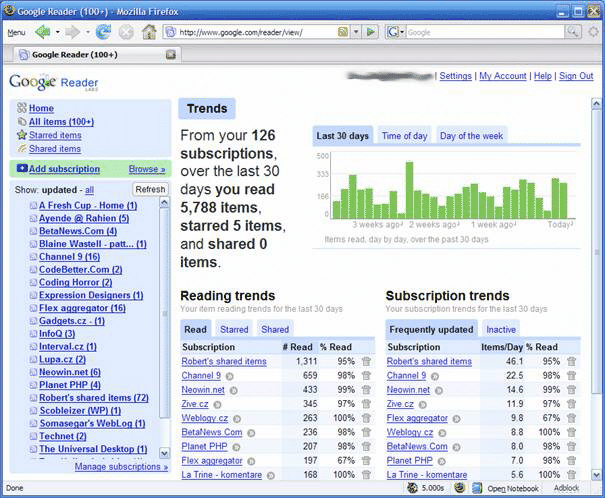The height and width of the screenshot is (498, 605).
Task: Click the Google Reader logo
Action: (54, 82)
